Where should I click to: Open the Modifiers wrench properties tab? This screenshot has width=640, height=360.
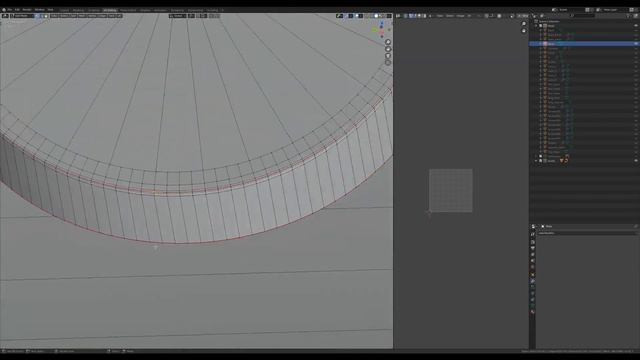click(x=533, y=281)
